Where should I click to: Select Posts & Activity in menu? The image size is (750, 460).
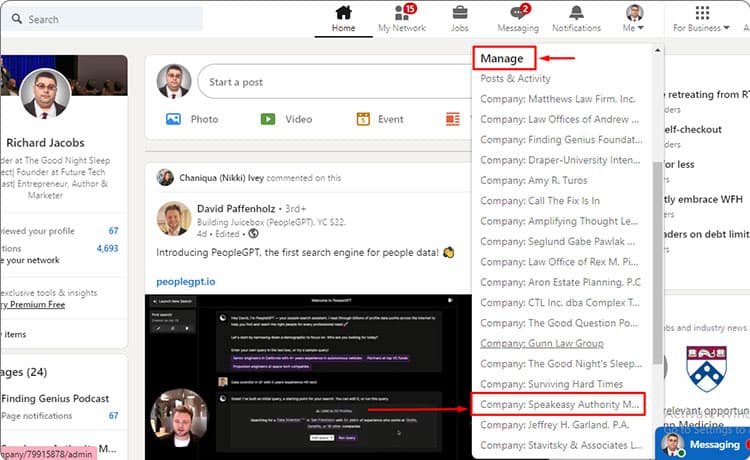(515, 78)
